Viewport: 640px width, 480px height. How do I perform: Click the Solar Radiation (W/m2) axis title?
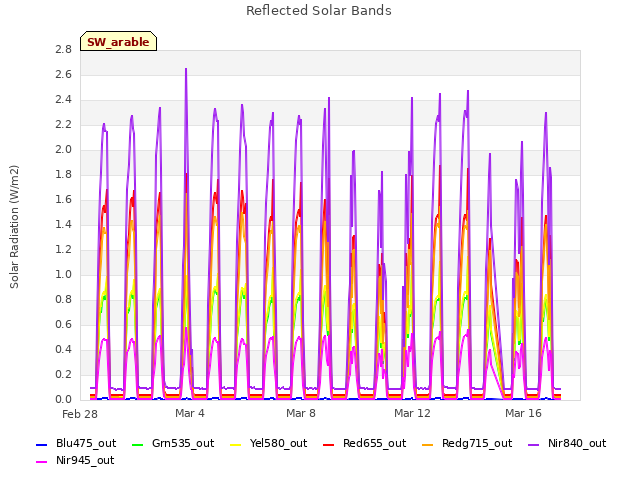[x=14, y=227]
